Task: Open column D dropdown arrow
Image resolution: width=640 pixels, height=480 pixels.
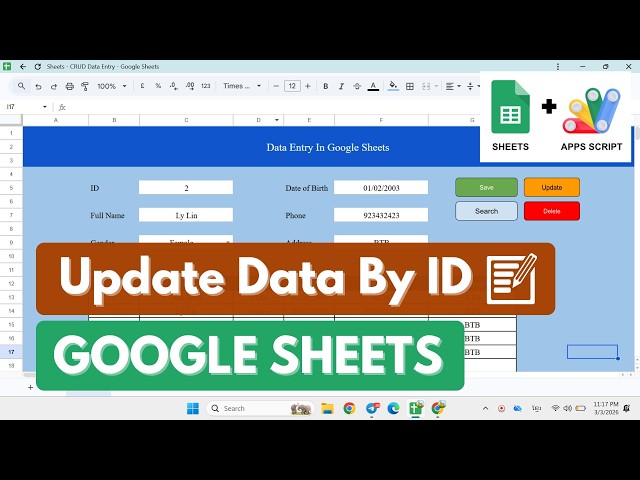Action: [x=277, y=120]
